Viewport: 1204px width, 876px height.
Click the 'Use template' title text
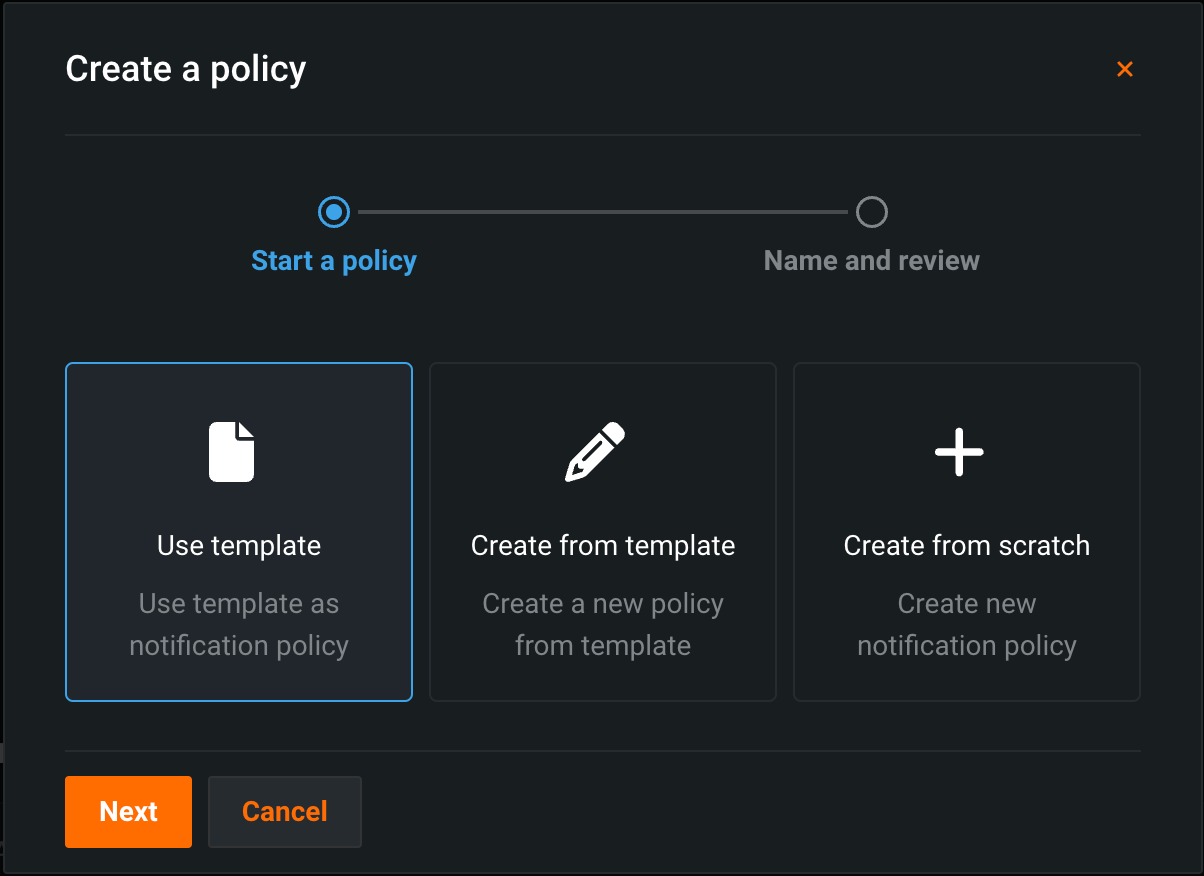(239, 546)
